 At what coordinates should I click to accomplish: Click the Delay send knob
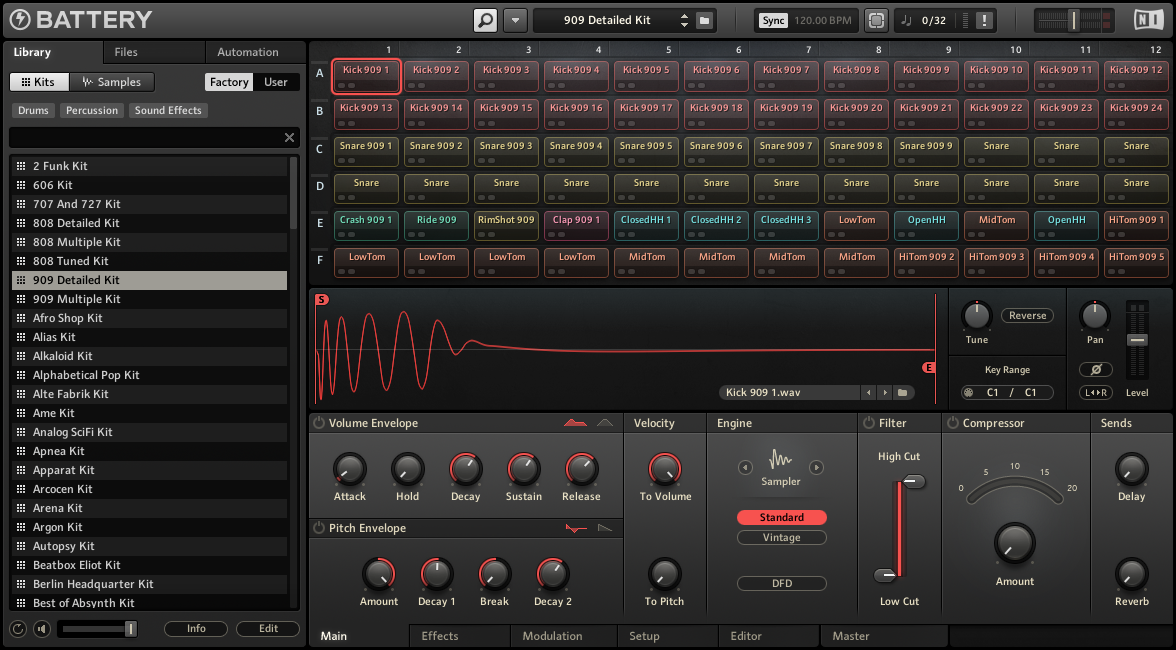(x=1131, y=469)
